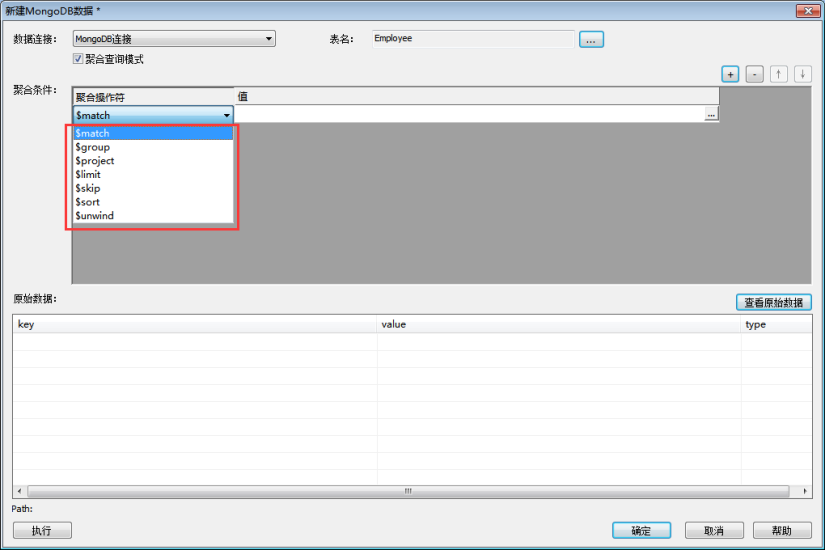The image size is (825, 550).
Task: Confirm with the 确定 button
Action: pos(641,531)
